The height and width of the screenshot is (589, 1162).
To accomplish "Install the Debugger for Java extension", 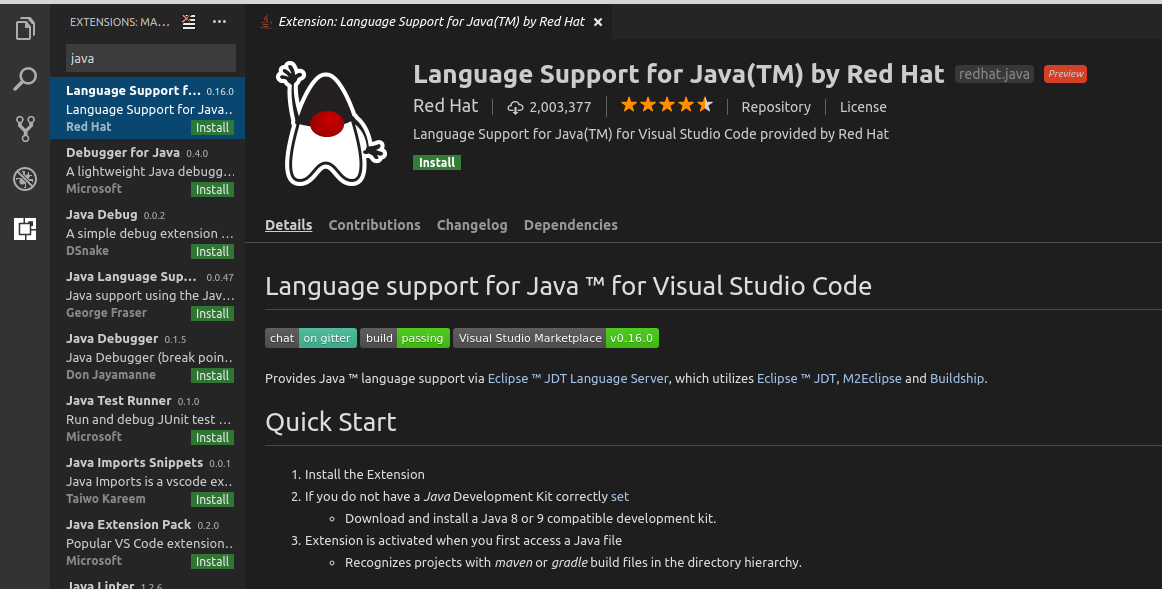I will click(x=212, y=189).
